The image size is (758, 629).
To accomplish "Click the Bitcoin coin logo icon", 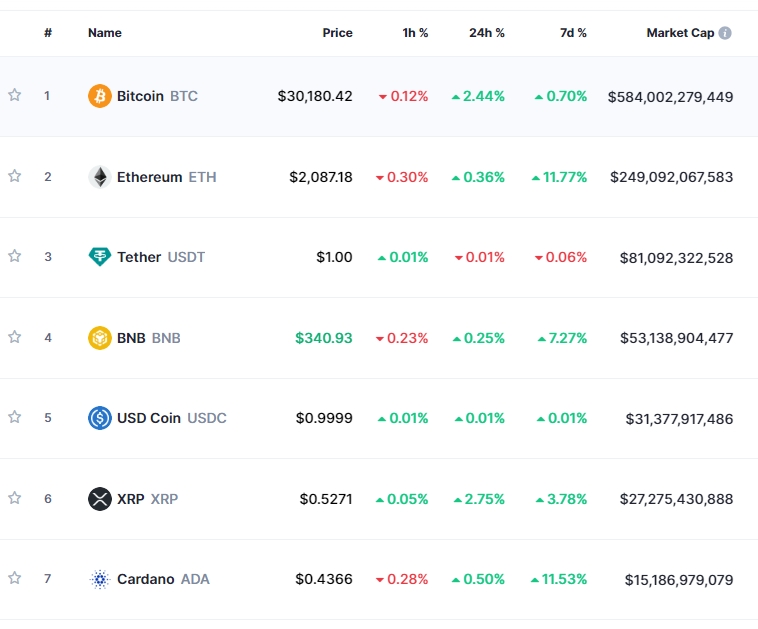I will tap(100, 96).
